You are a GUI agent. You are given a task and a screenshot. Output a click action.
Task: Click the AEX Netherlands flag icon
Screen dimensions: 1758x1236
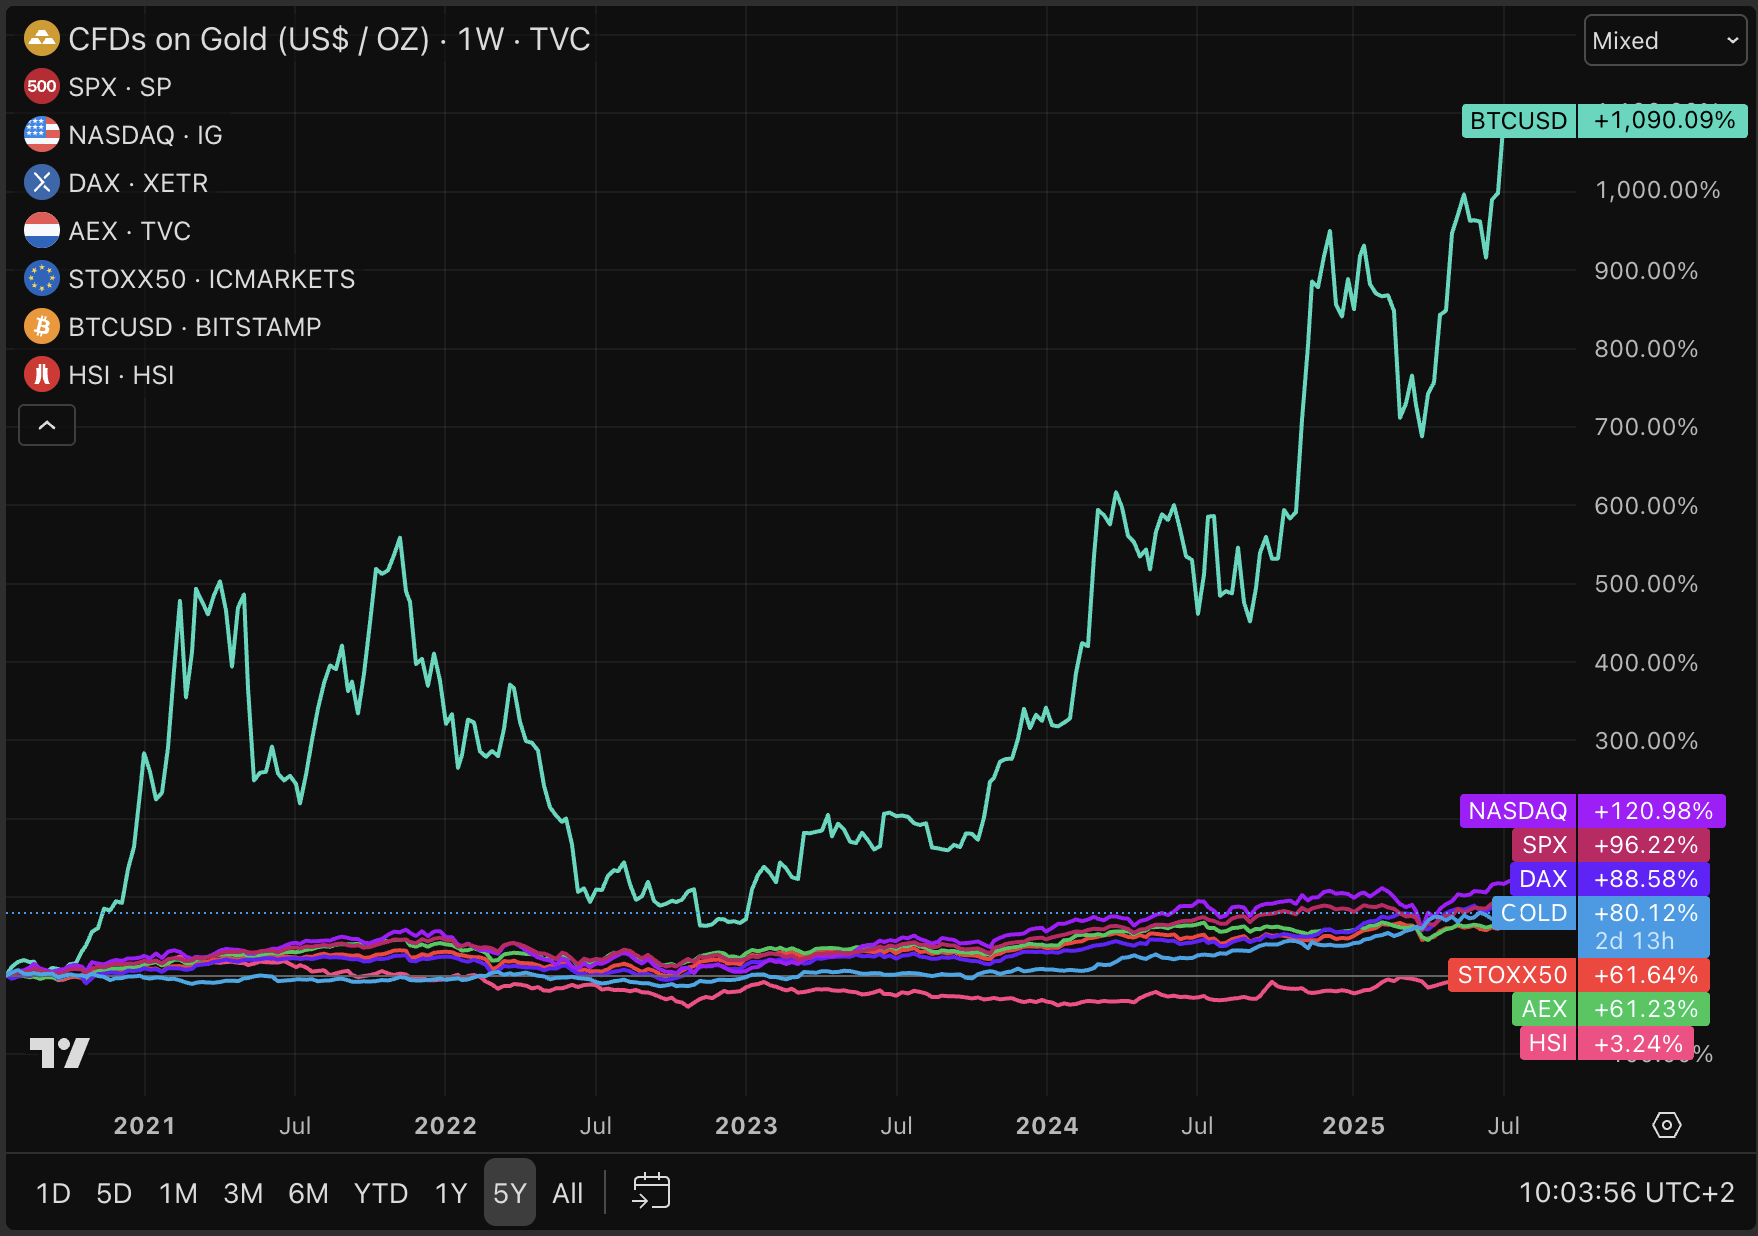tap(41, 231)
